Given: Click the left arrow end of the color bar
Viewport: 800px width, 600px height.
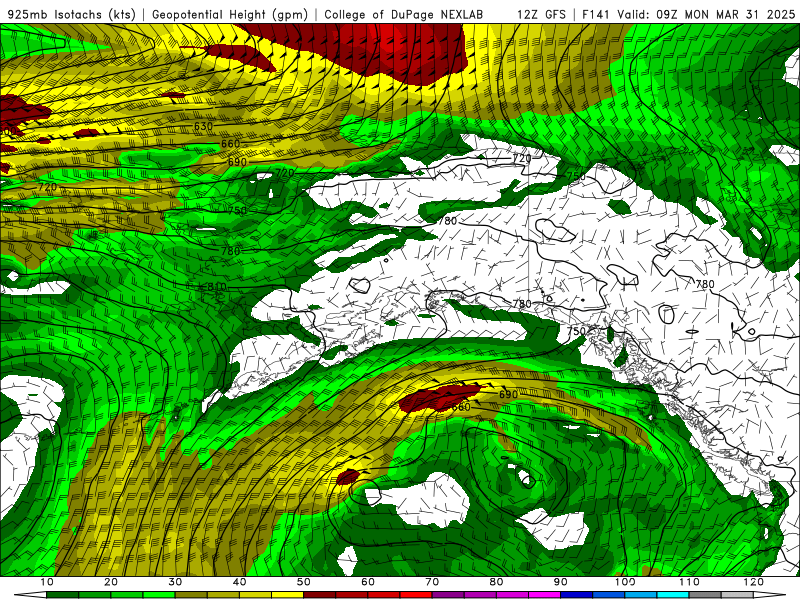Looking at the screenshot, I should [31, 595].
